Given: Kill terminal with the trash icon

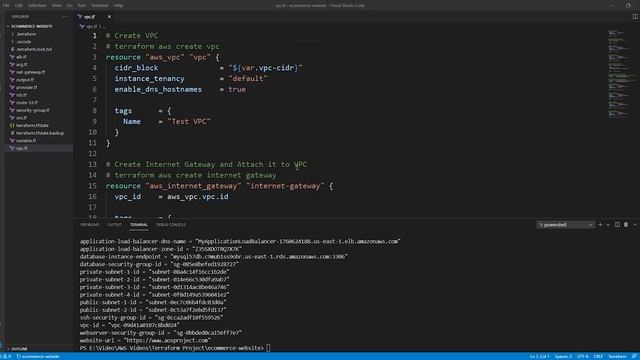Looking at the screenshot, I should pos(626,225).
